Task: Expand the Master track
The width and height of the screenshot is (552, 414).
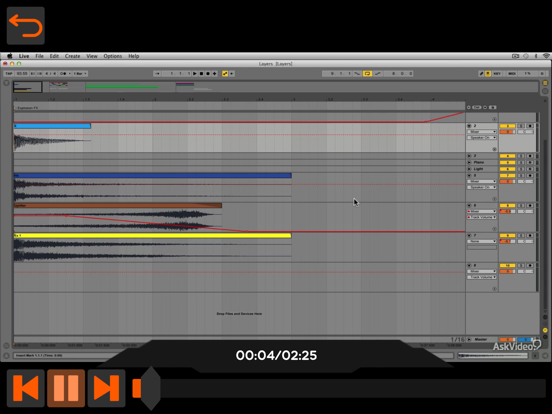Action: pyautogui.click(x=469, y=339)
